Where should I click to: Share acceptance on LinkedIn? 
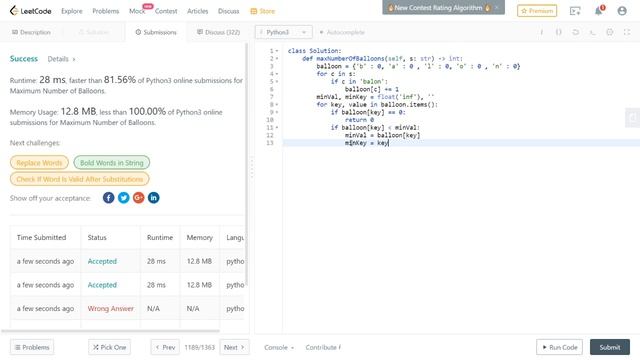pos(153,198)
